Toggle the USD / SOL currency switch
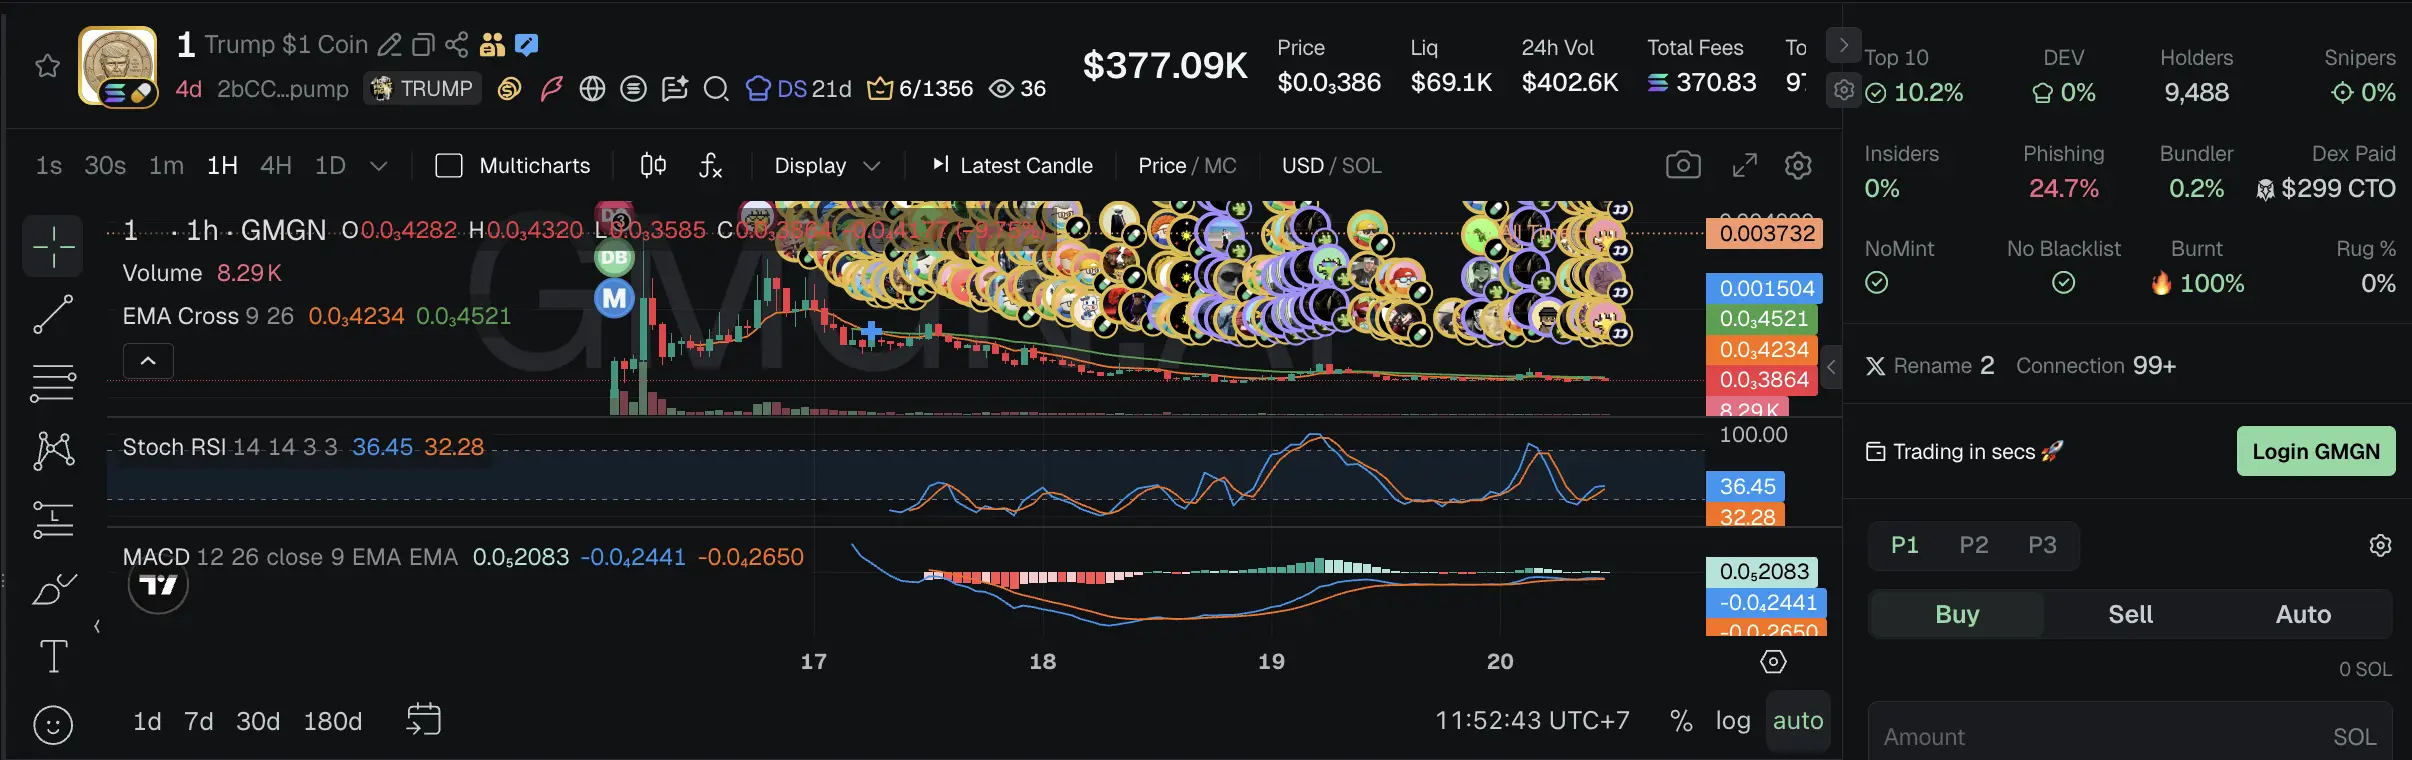 point(1332,166)
